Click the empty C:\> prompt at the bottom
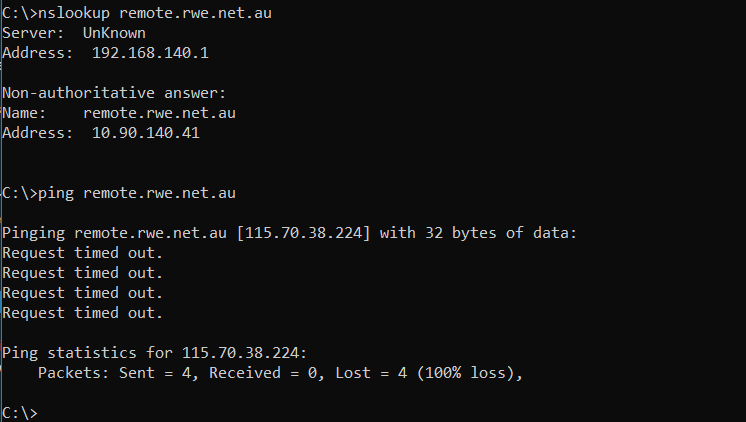 click(20, 412)
